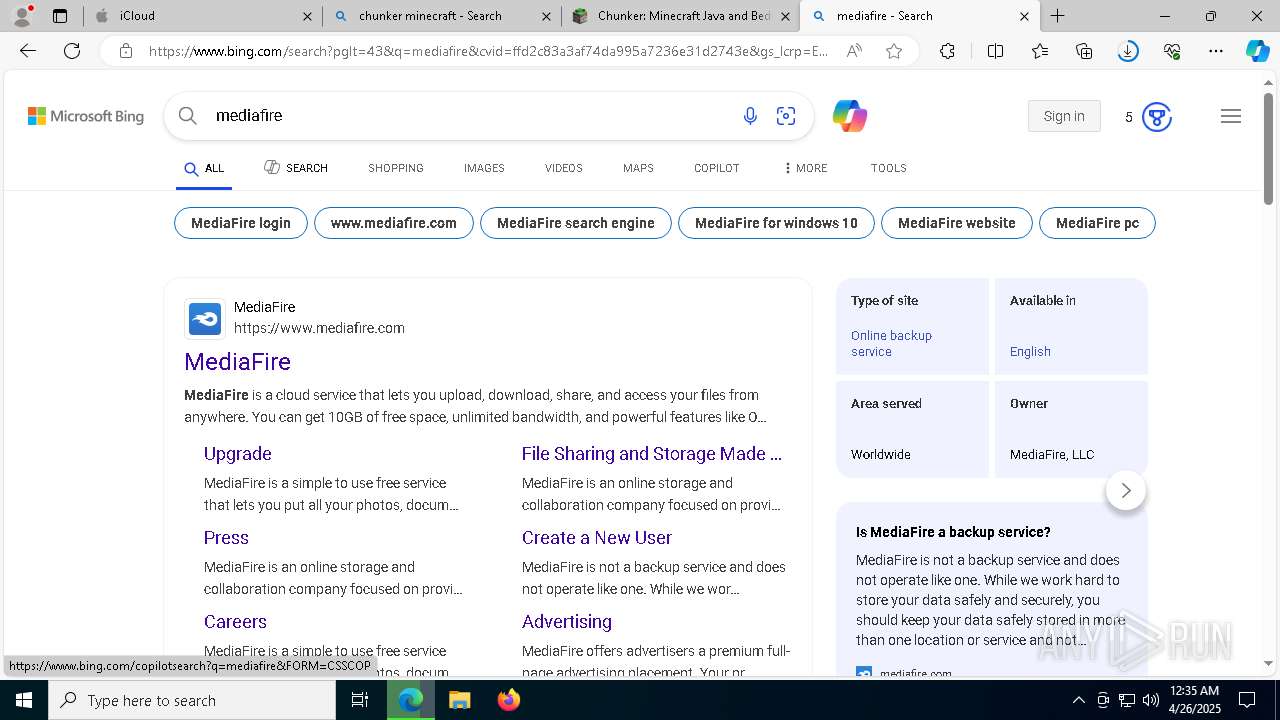Open the read aloud icon in address bar
1280x720 pixels.
click(x=854, y=51)
